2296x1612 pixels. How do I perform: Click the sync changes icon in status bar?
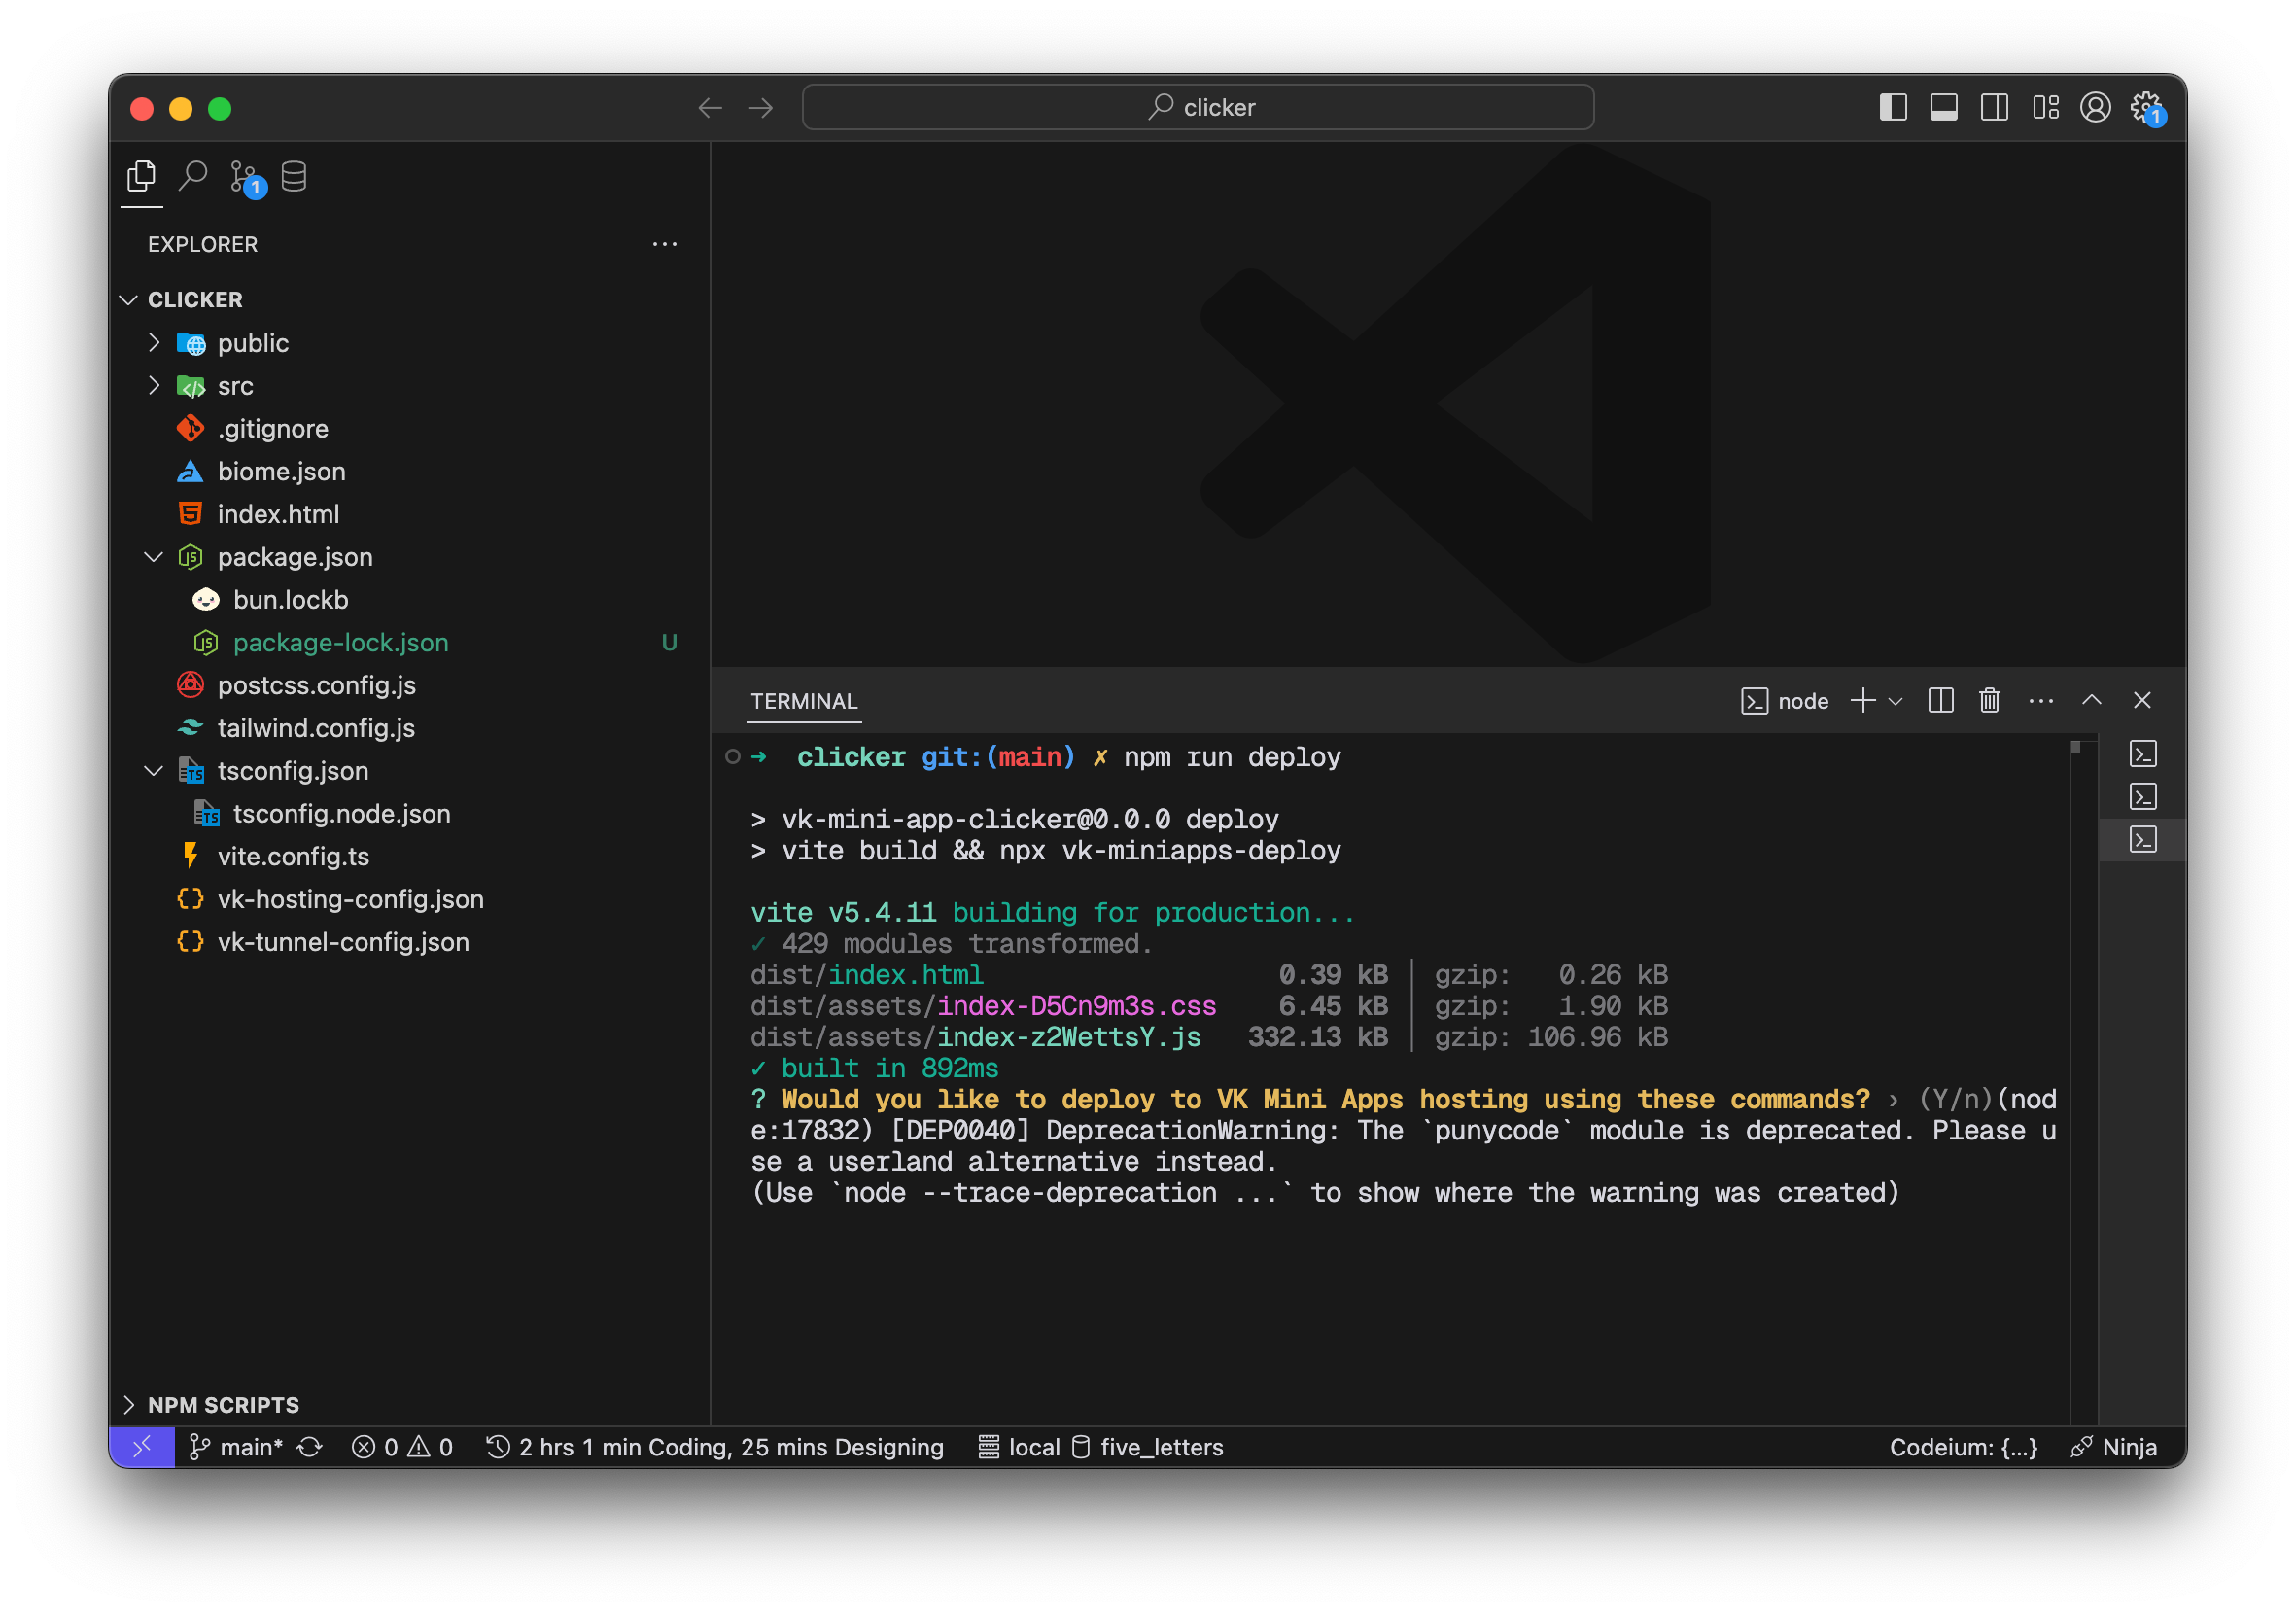point(310,1447)
